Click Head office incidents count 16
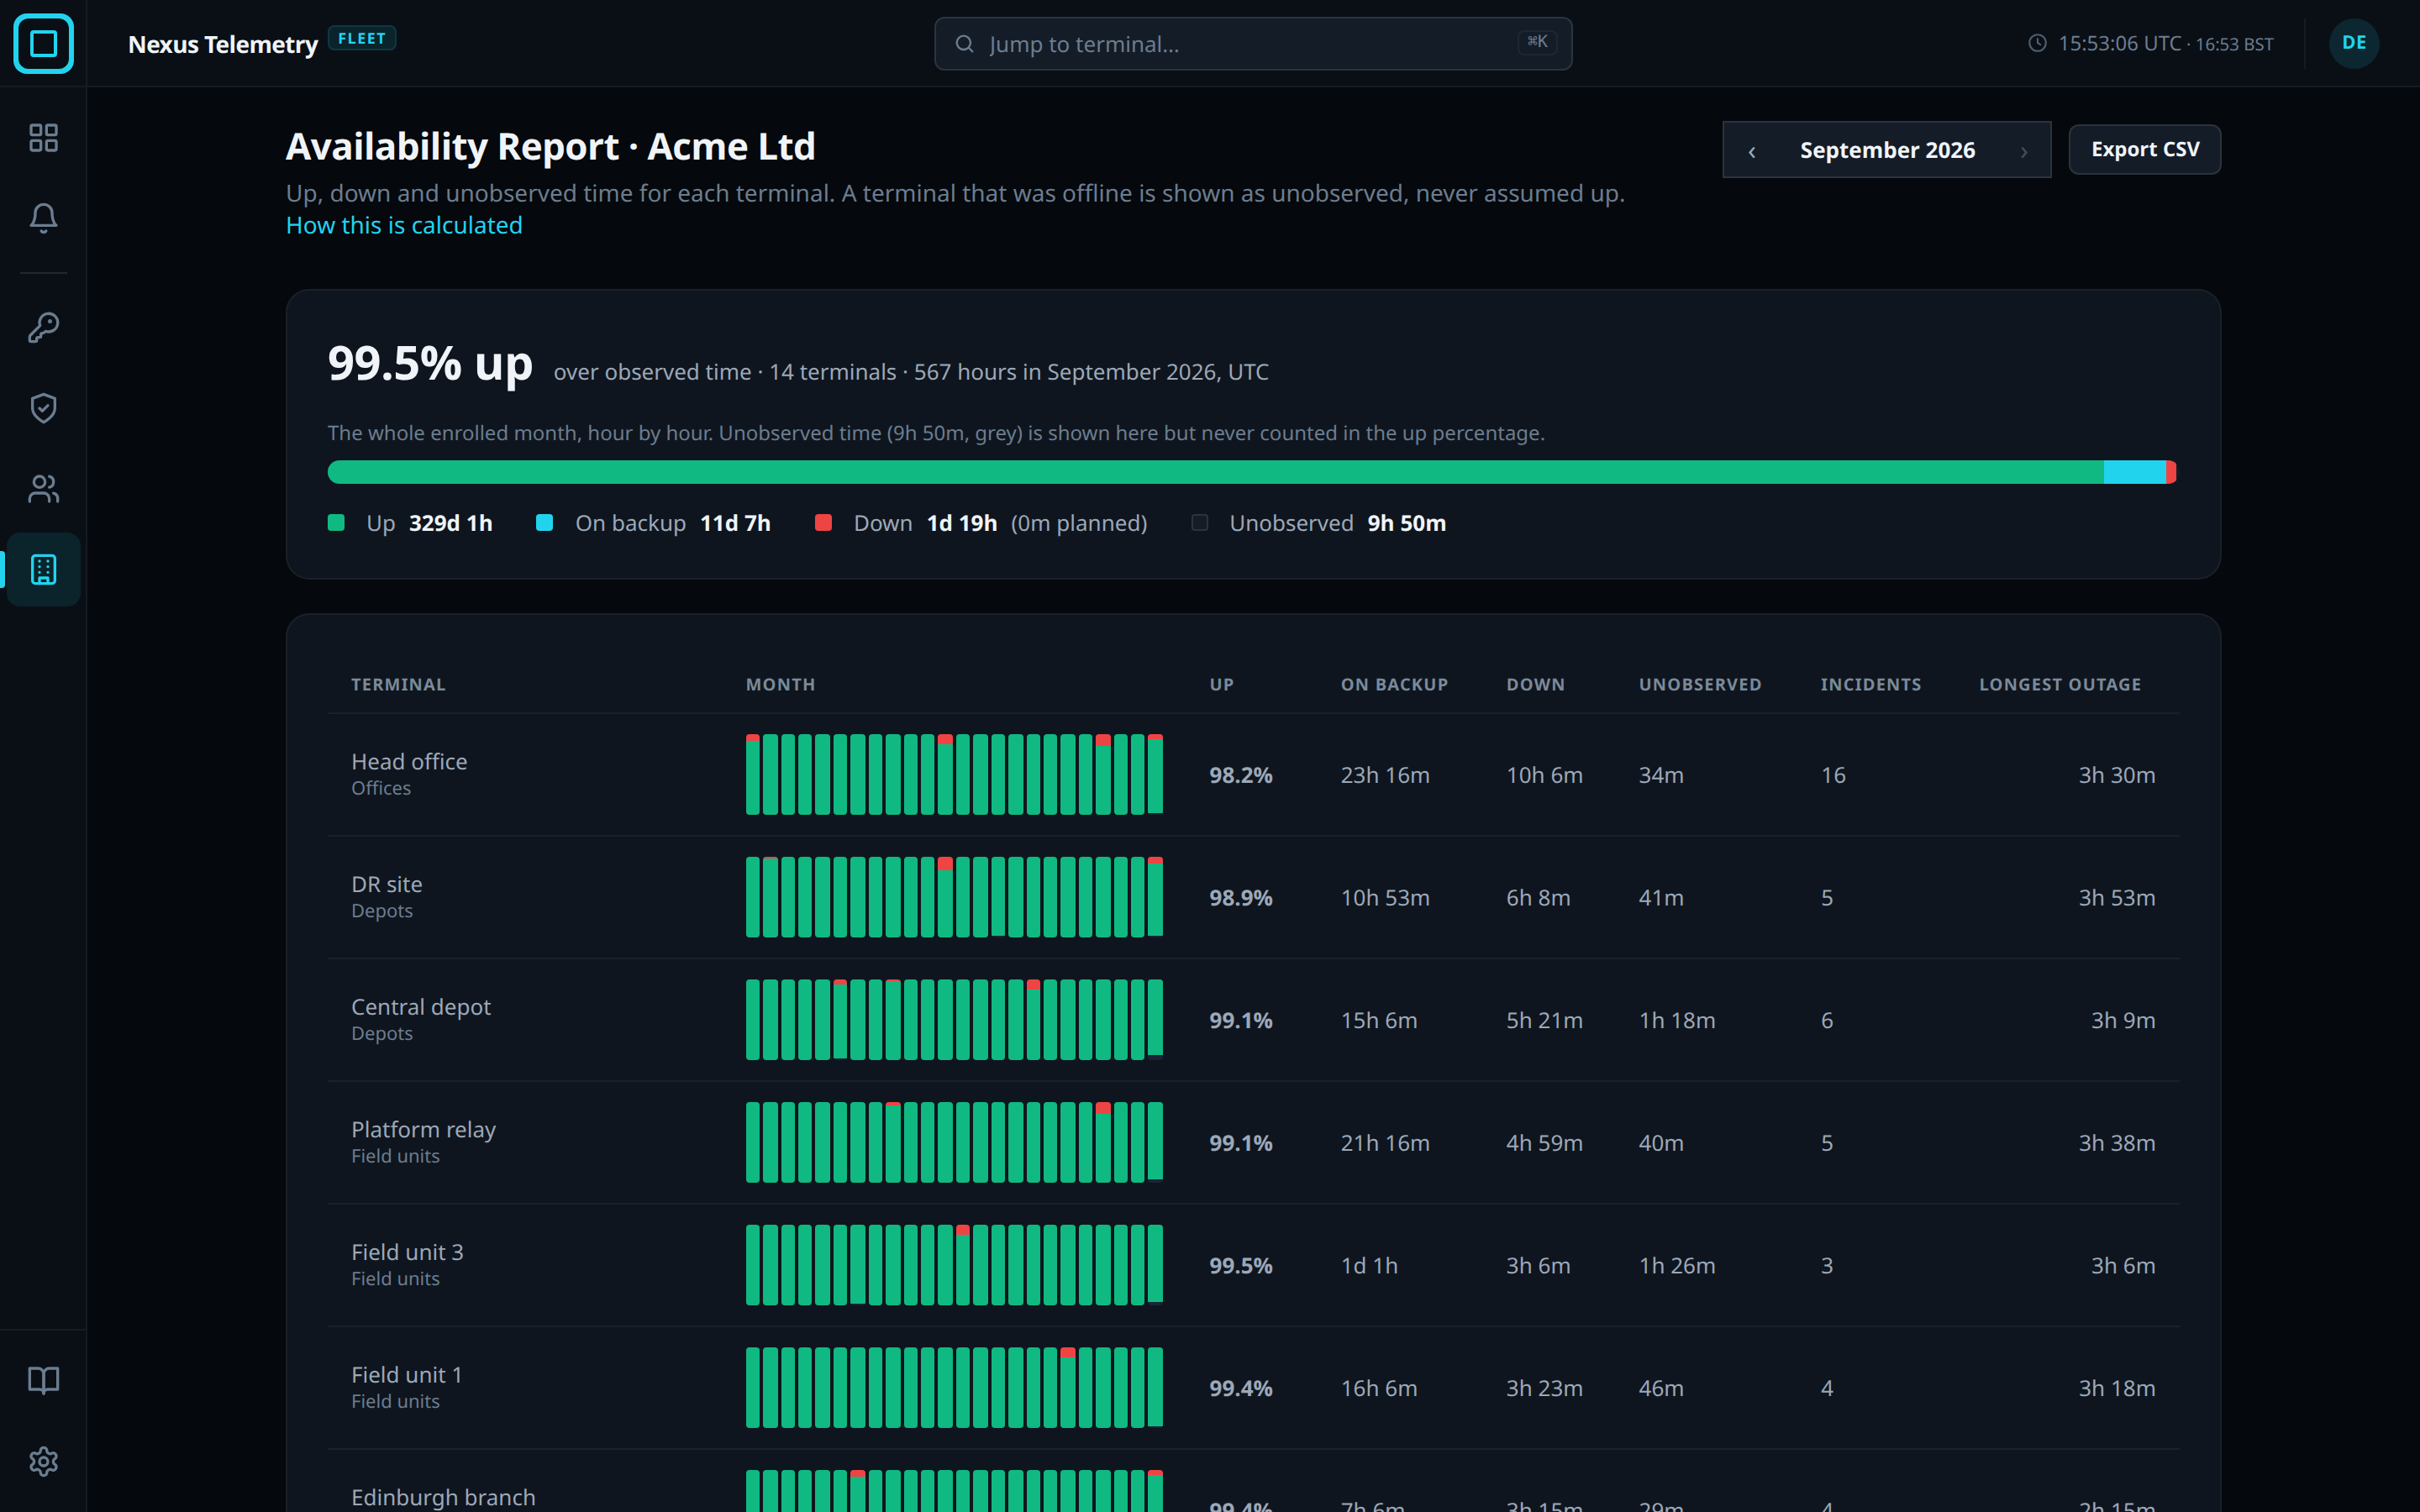 pyautogui.click(x=1833, y=775)
